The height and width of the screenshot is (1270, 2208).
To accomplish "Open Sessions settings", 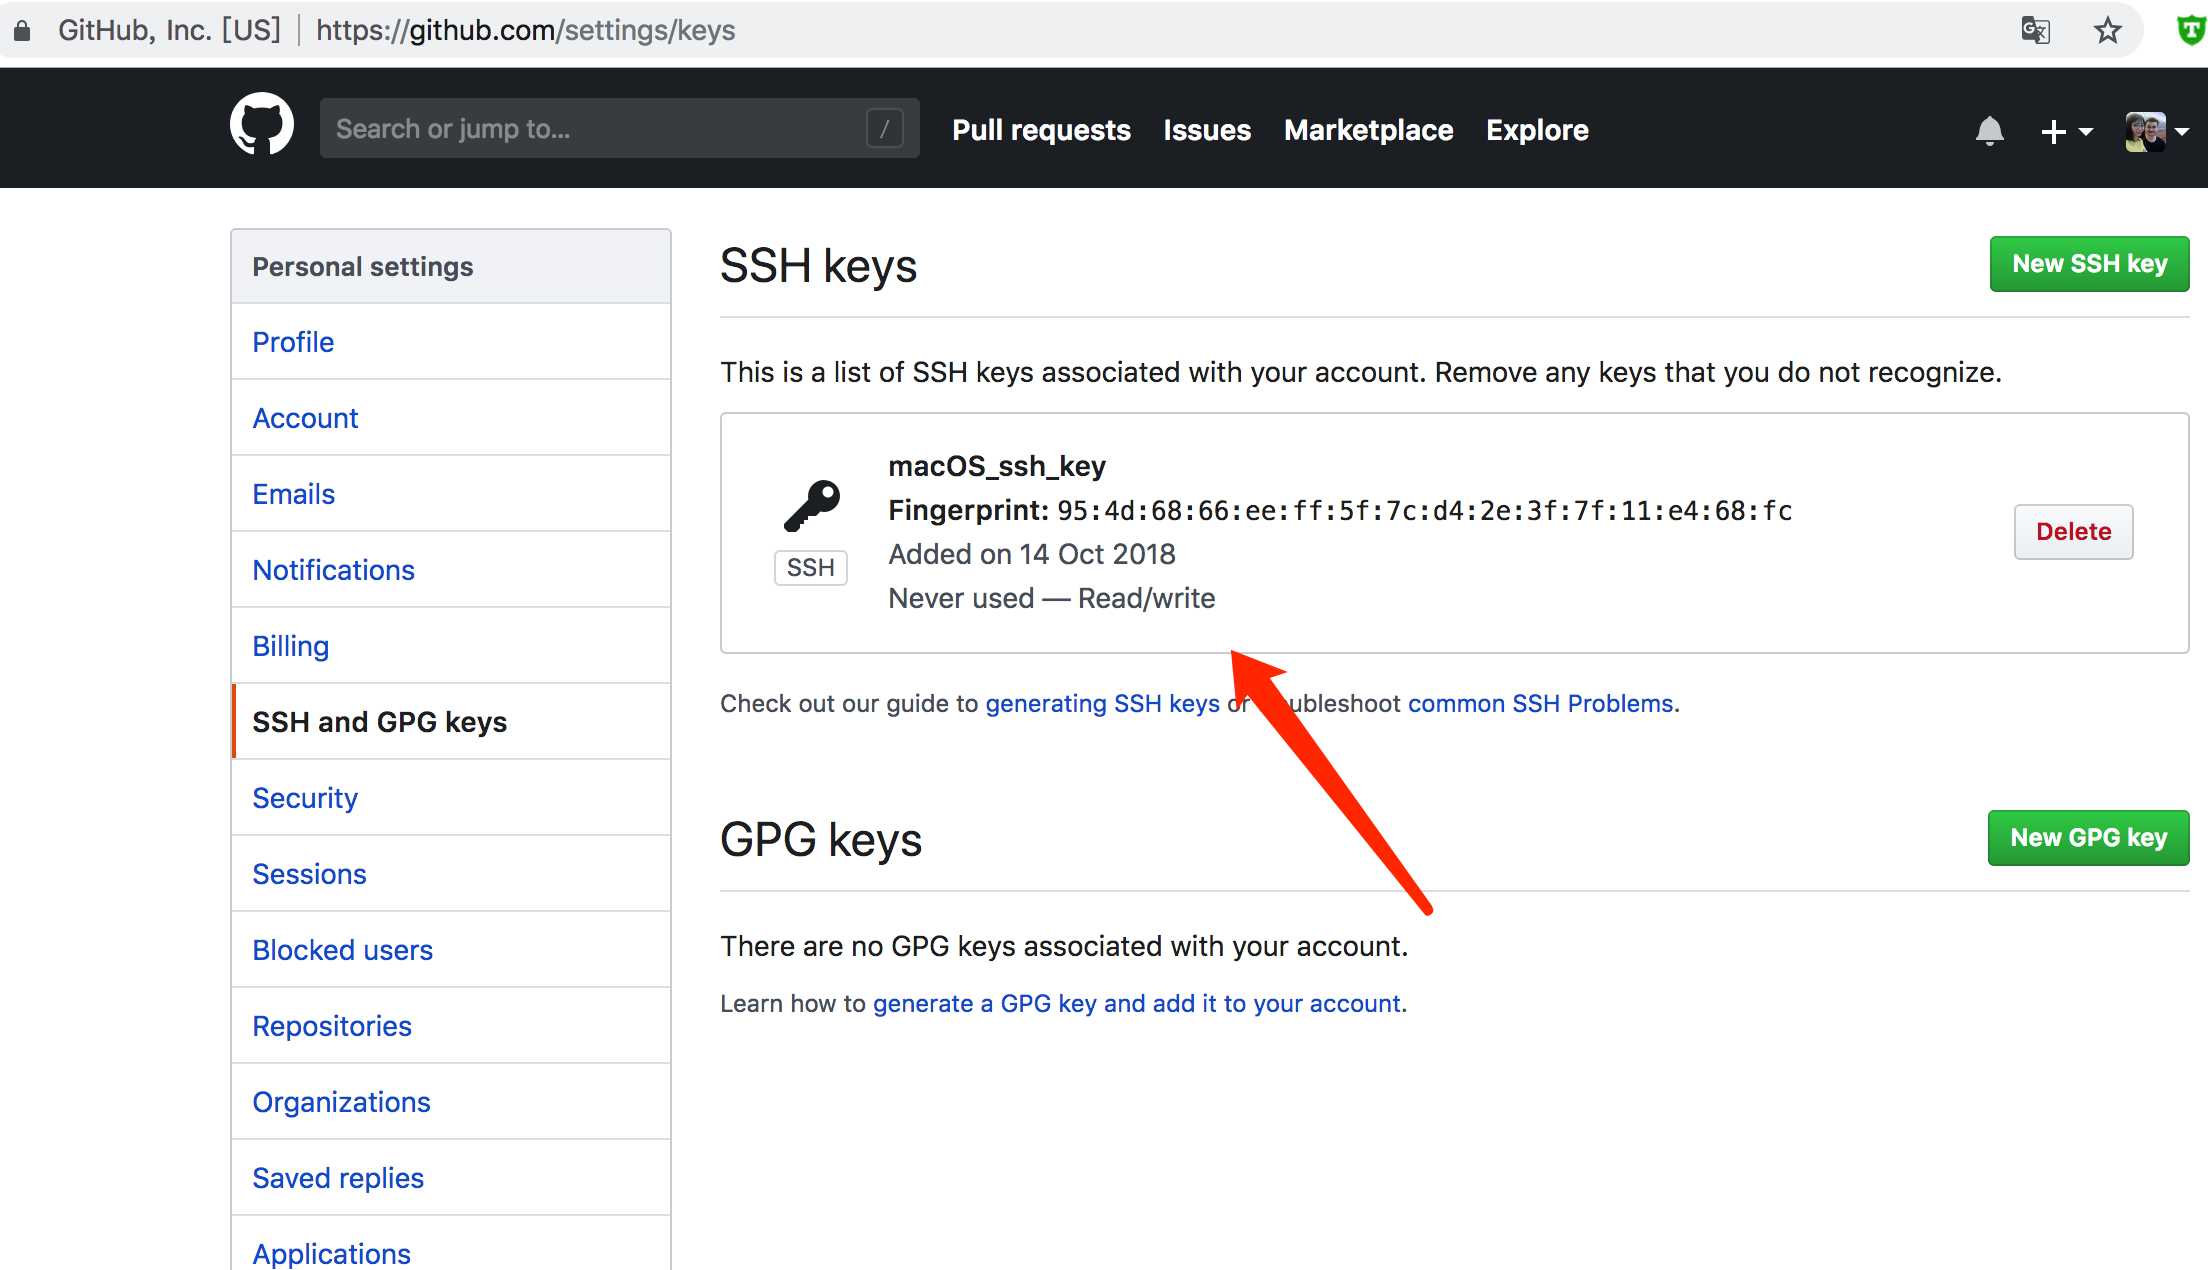I will click(x=451, y=874).
